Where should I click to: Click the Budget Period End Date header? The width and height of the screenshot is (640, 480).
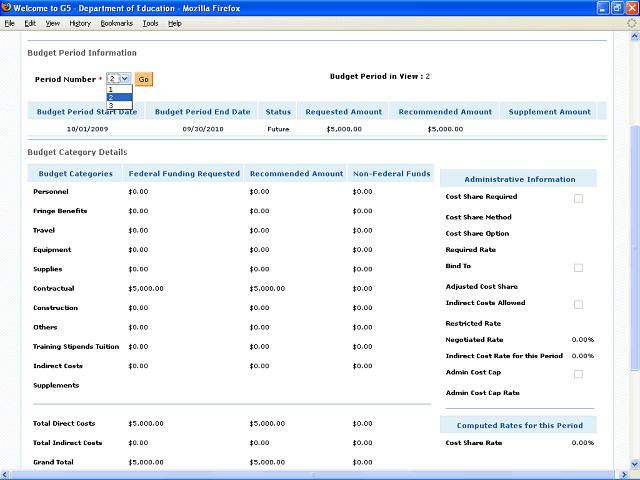point(203,112)
